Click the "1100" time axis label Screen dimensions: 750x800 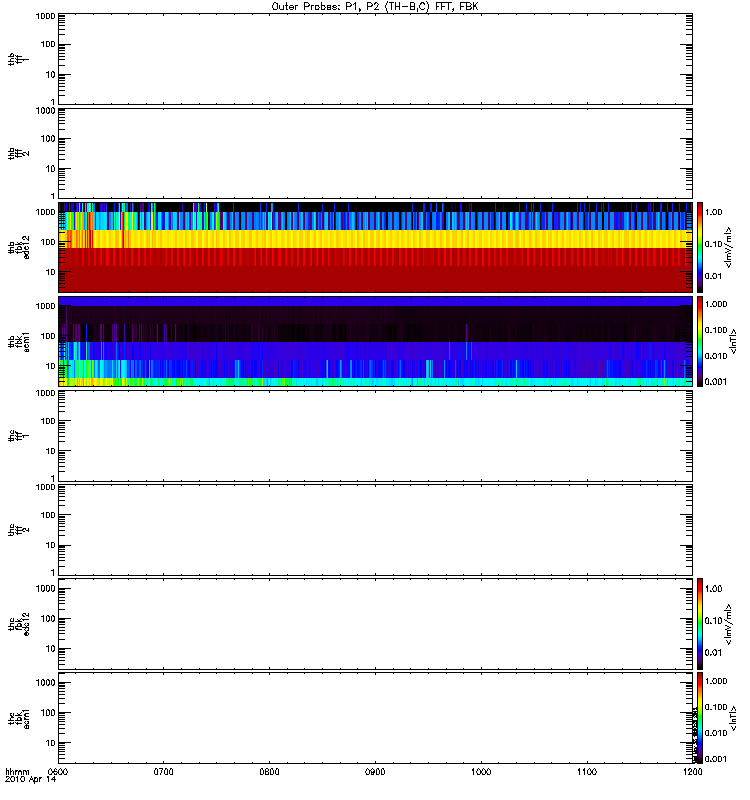(x=587, y=772)
